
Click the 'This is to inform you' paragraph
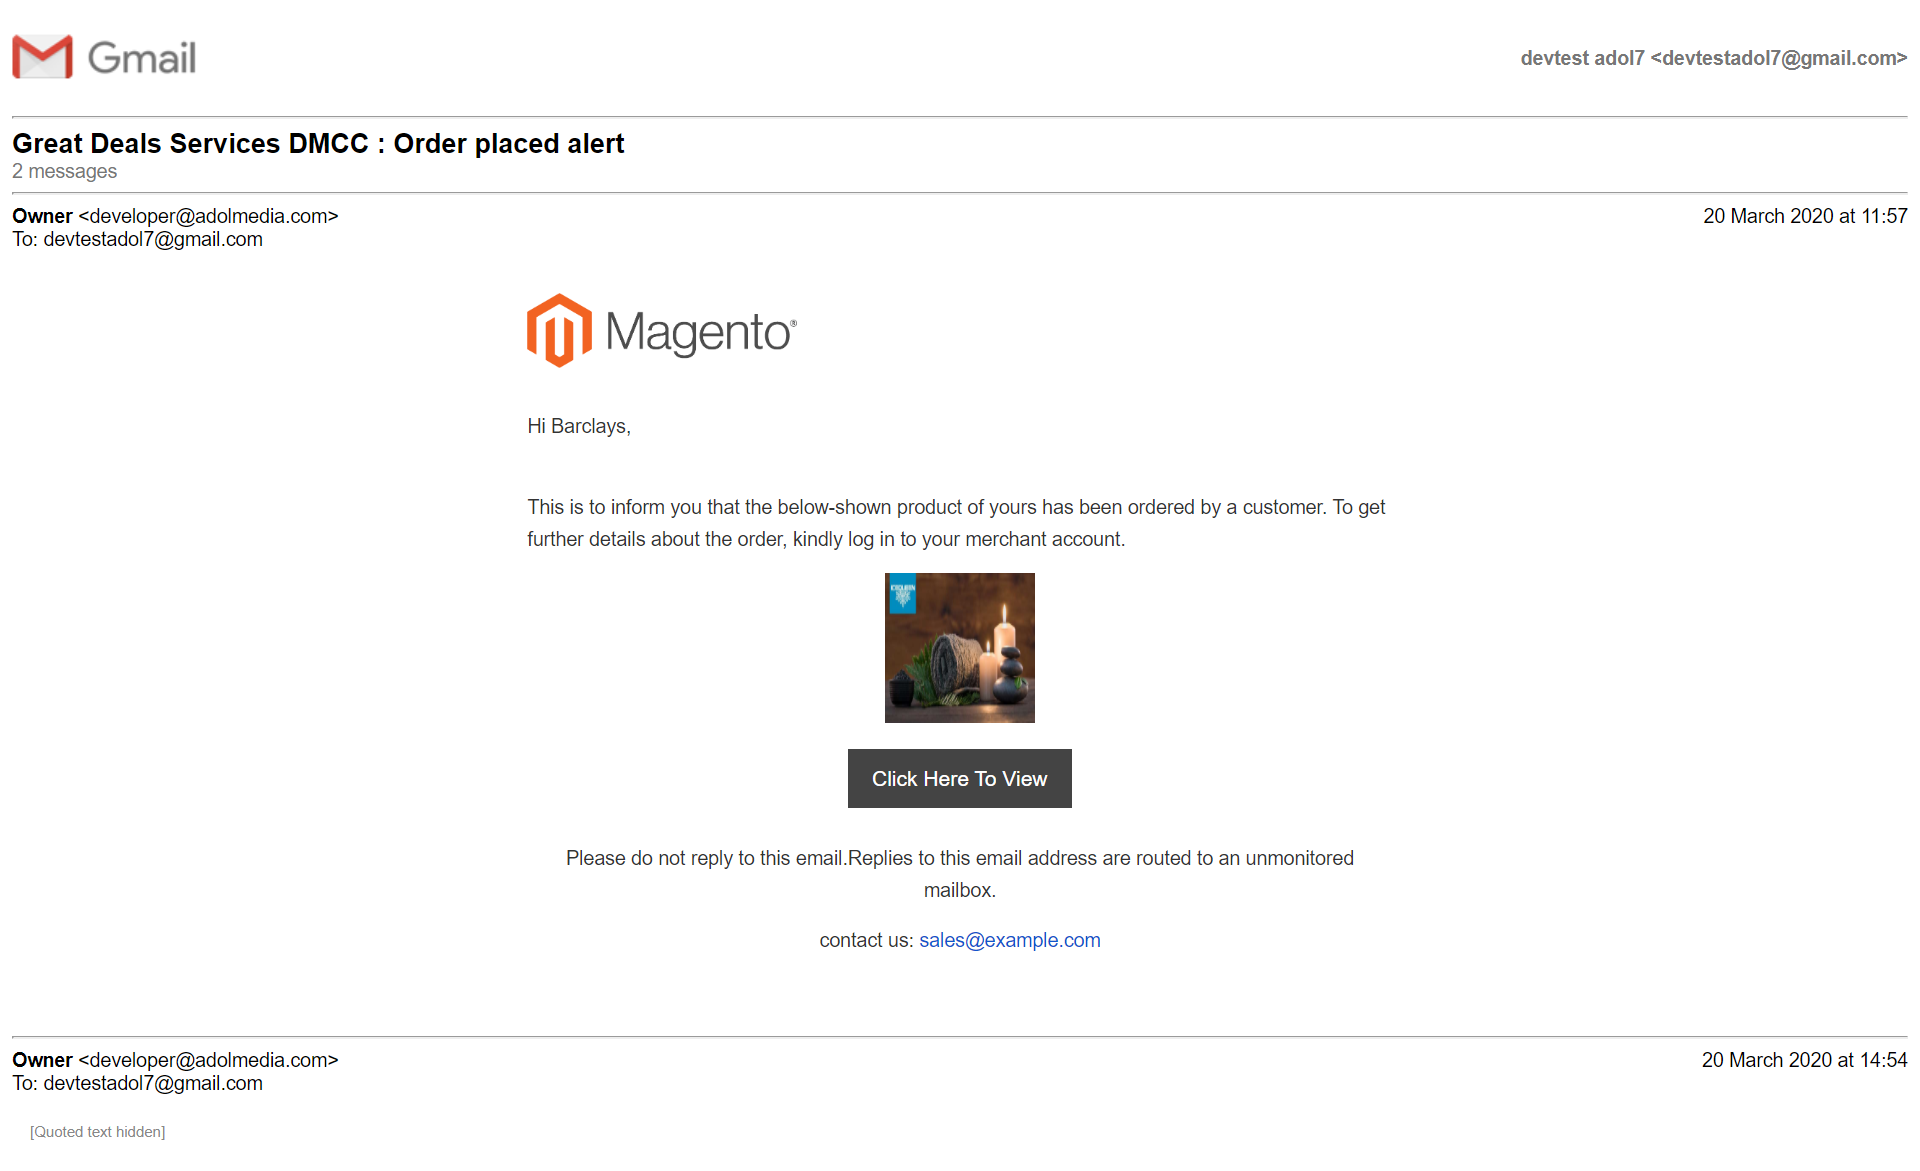pos(956,523)
